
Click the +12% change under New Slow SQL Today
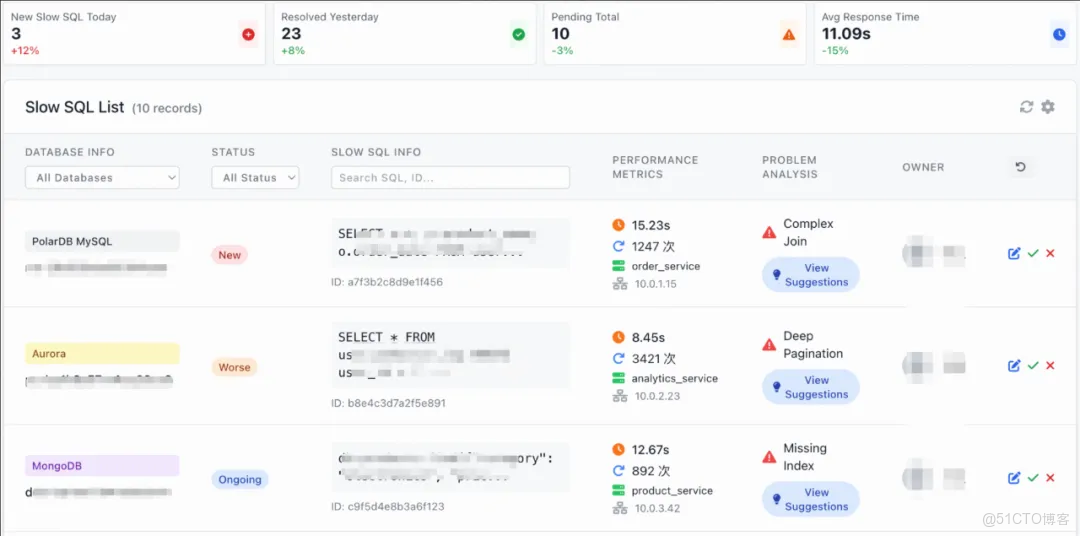[25, 50]
